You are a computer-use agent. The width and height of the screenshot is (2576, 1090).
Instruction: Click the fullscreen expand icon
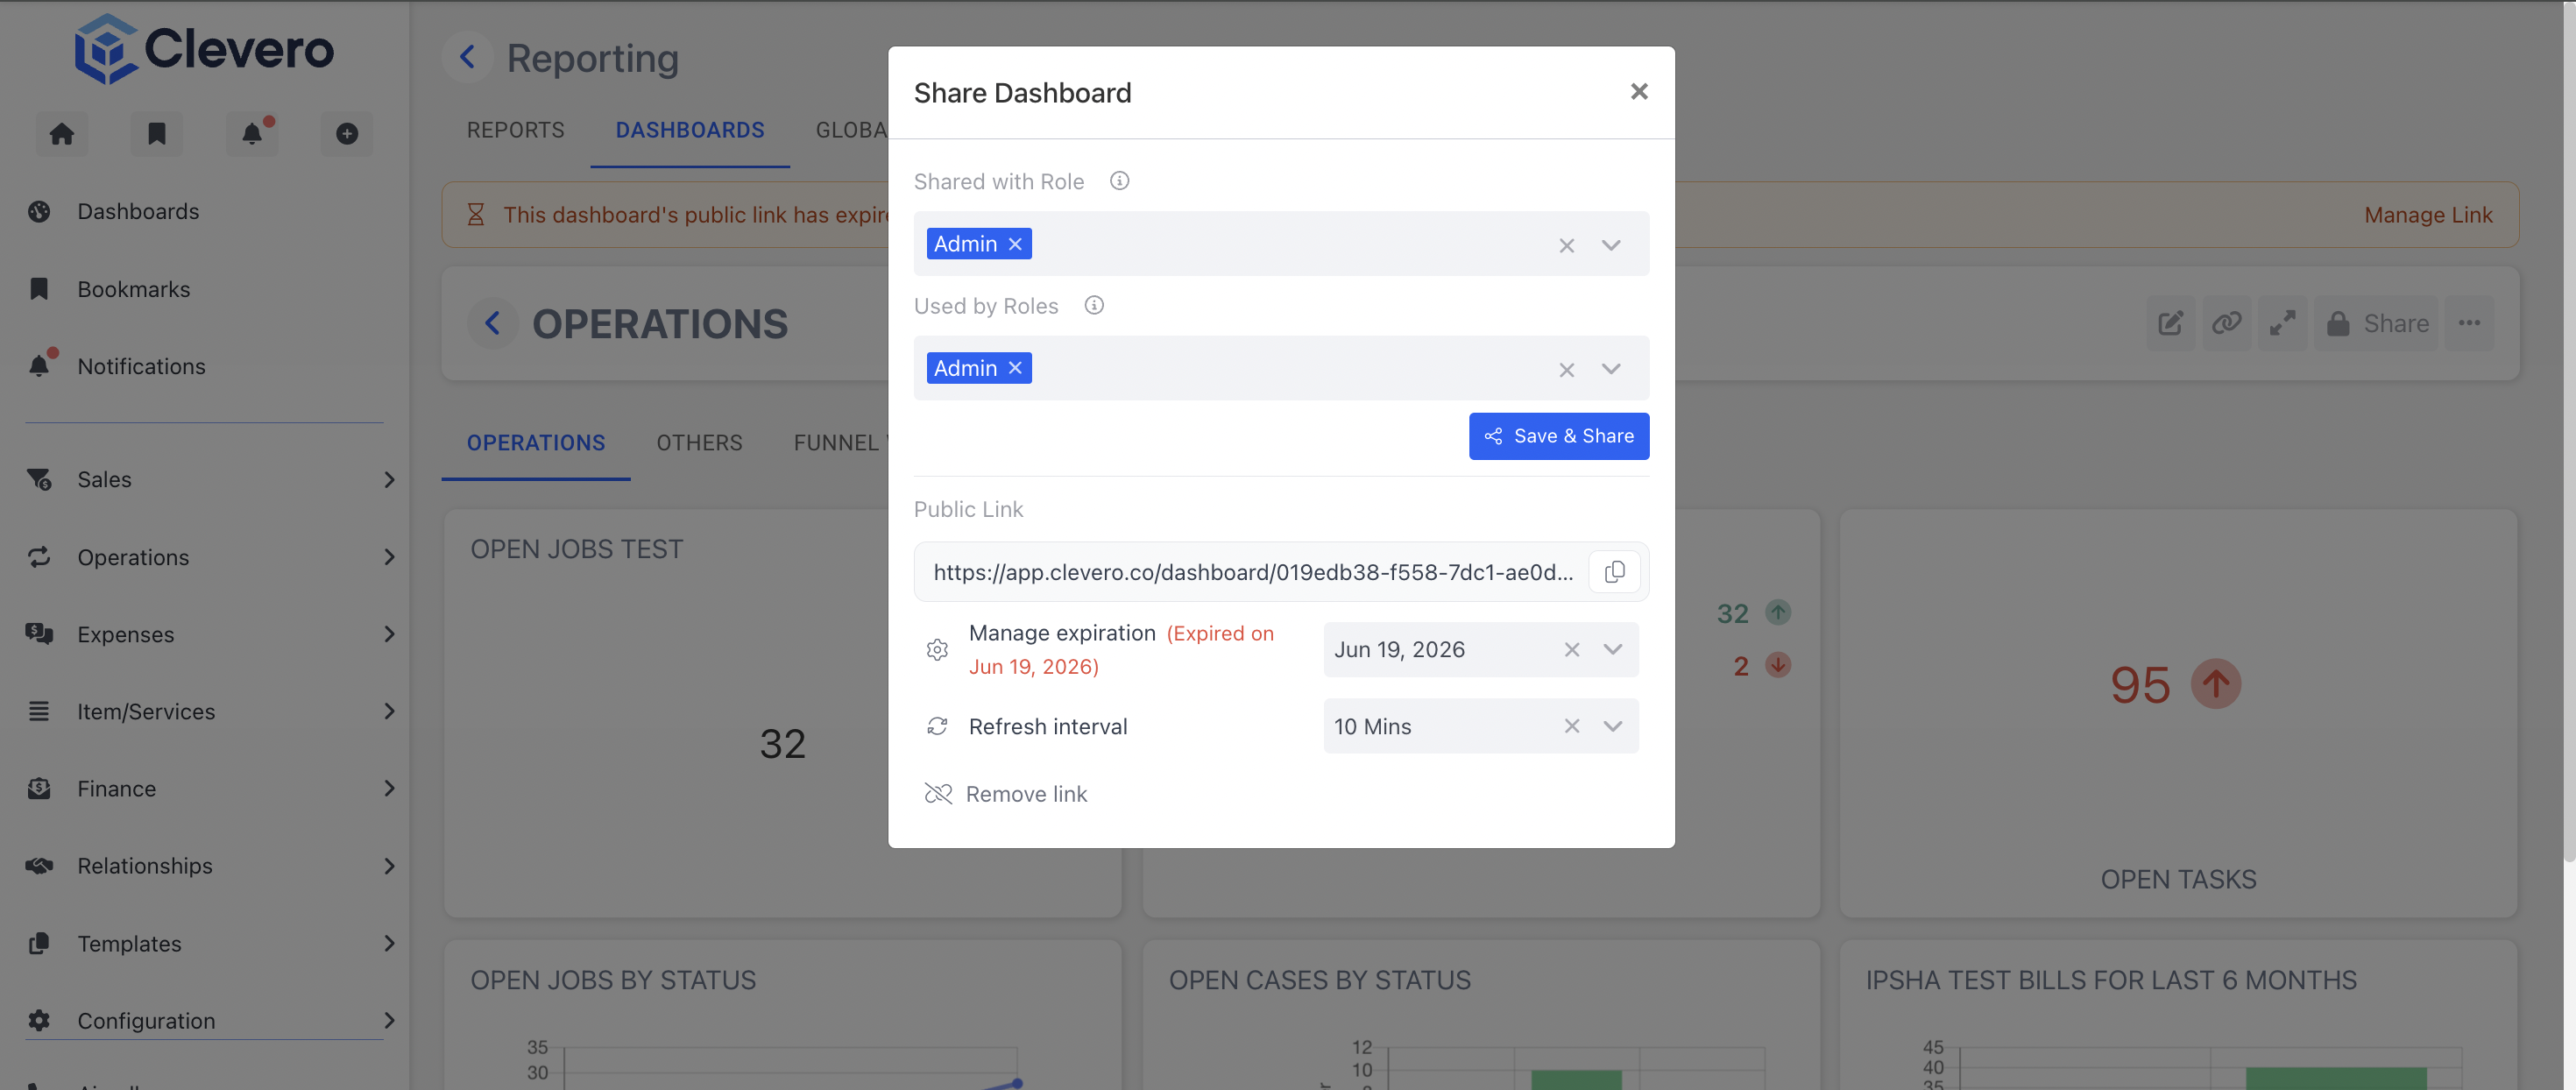point(2282,323)
